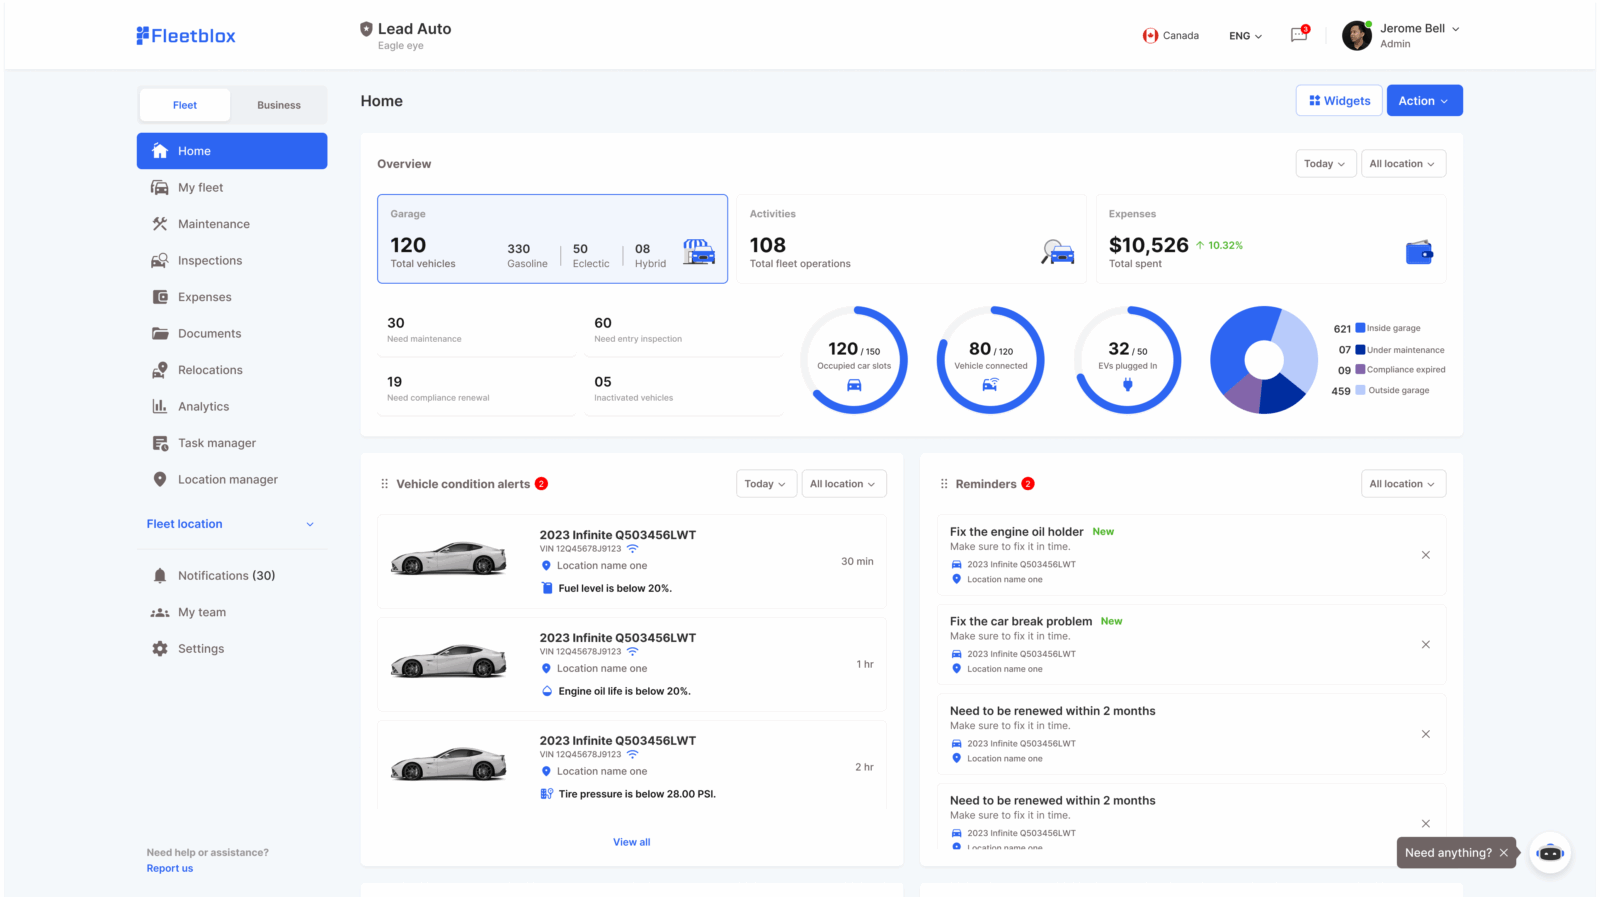
Task: Dismiss the 'Fix the engine oil holder' reminder
Action: coord(1426,555)
